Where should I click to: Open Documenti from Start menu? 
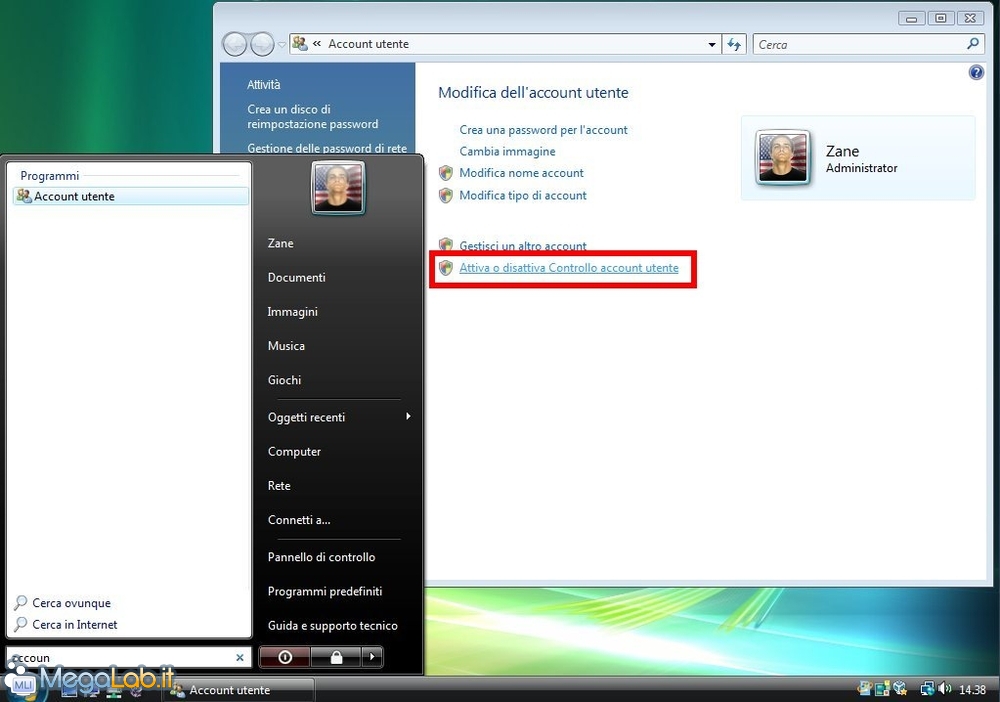(x=297, y=277)
